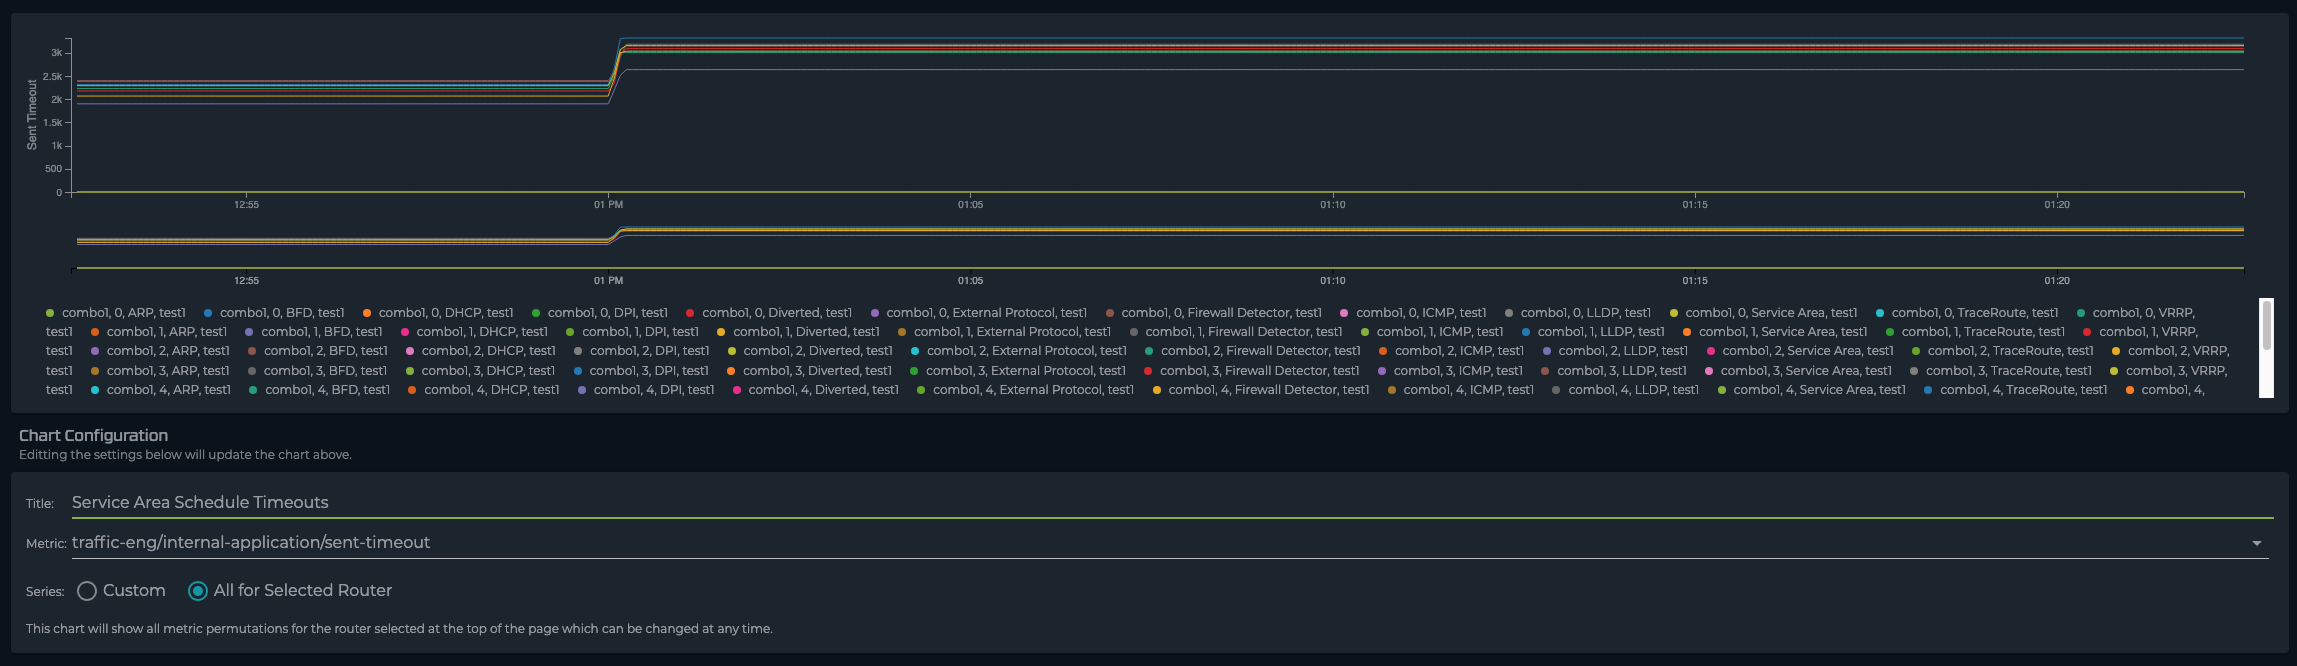Click legend item combo1, 2, ICMP, test1
This screenshot has height=666, width=2297.
1452,351
